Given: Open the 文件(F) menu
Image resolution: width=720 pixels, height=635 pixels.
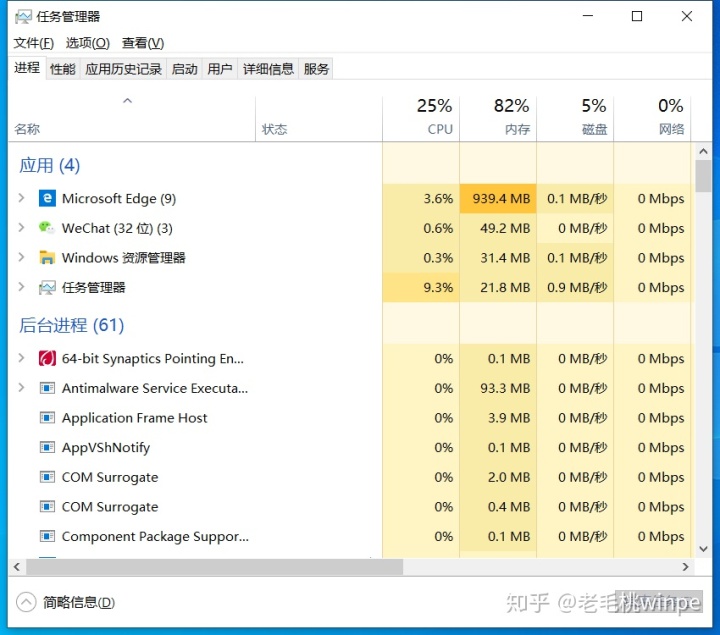Looking at the screenshot, I should pos(34,43).
